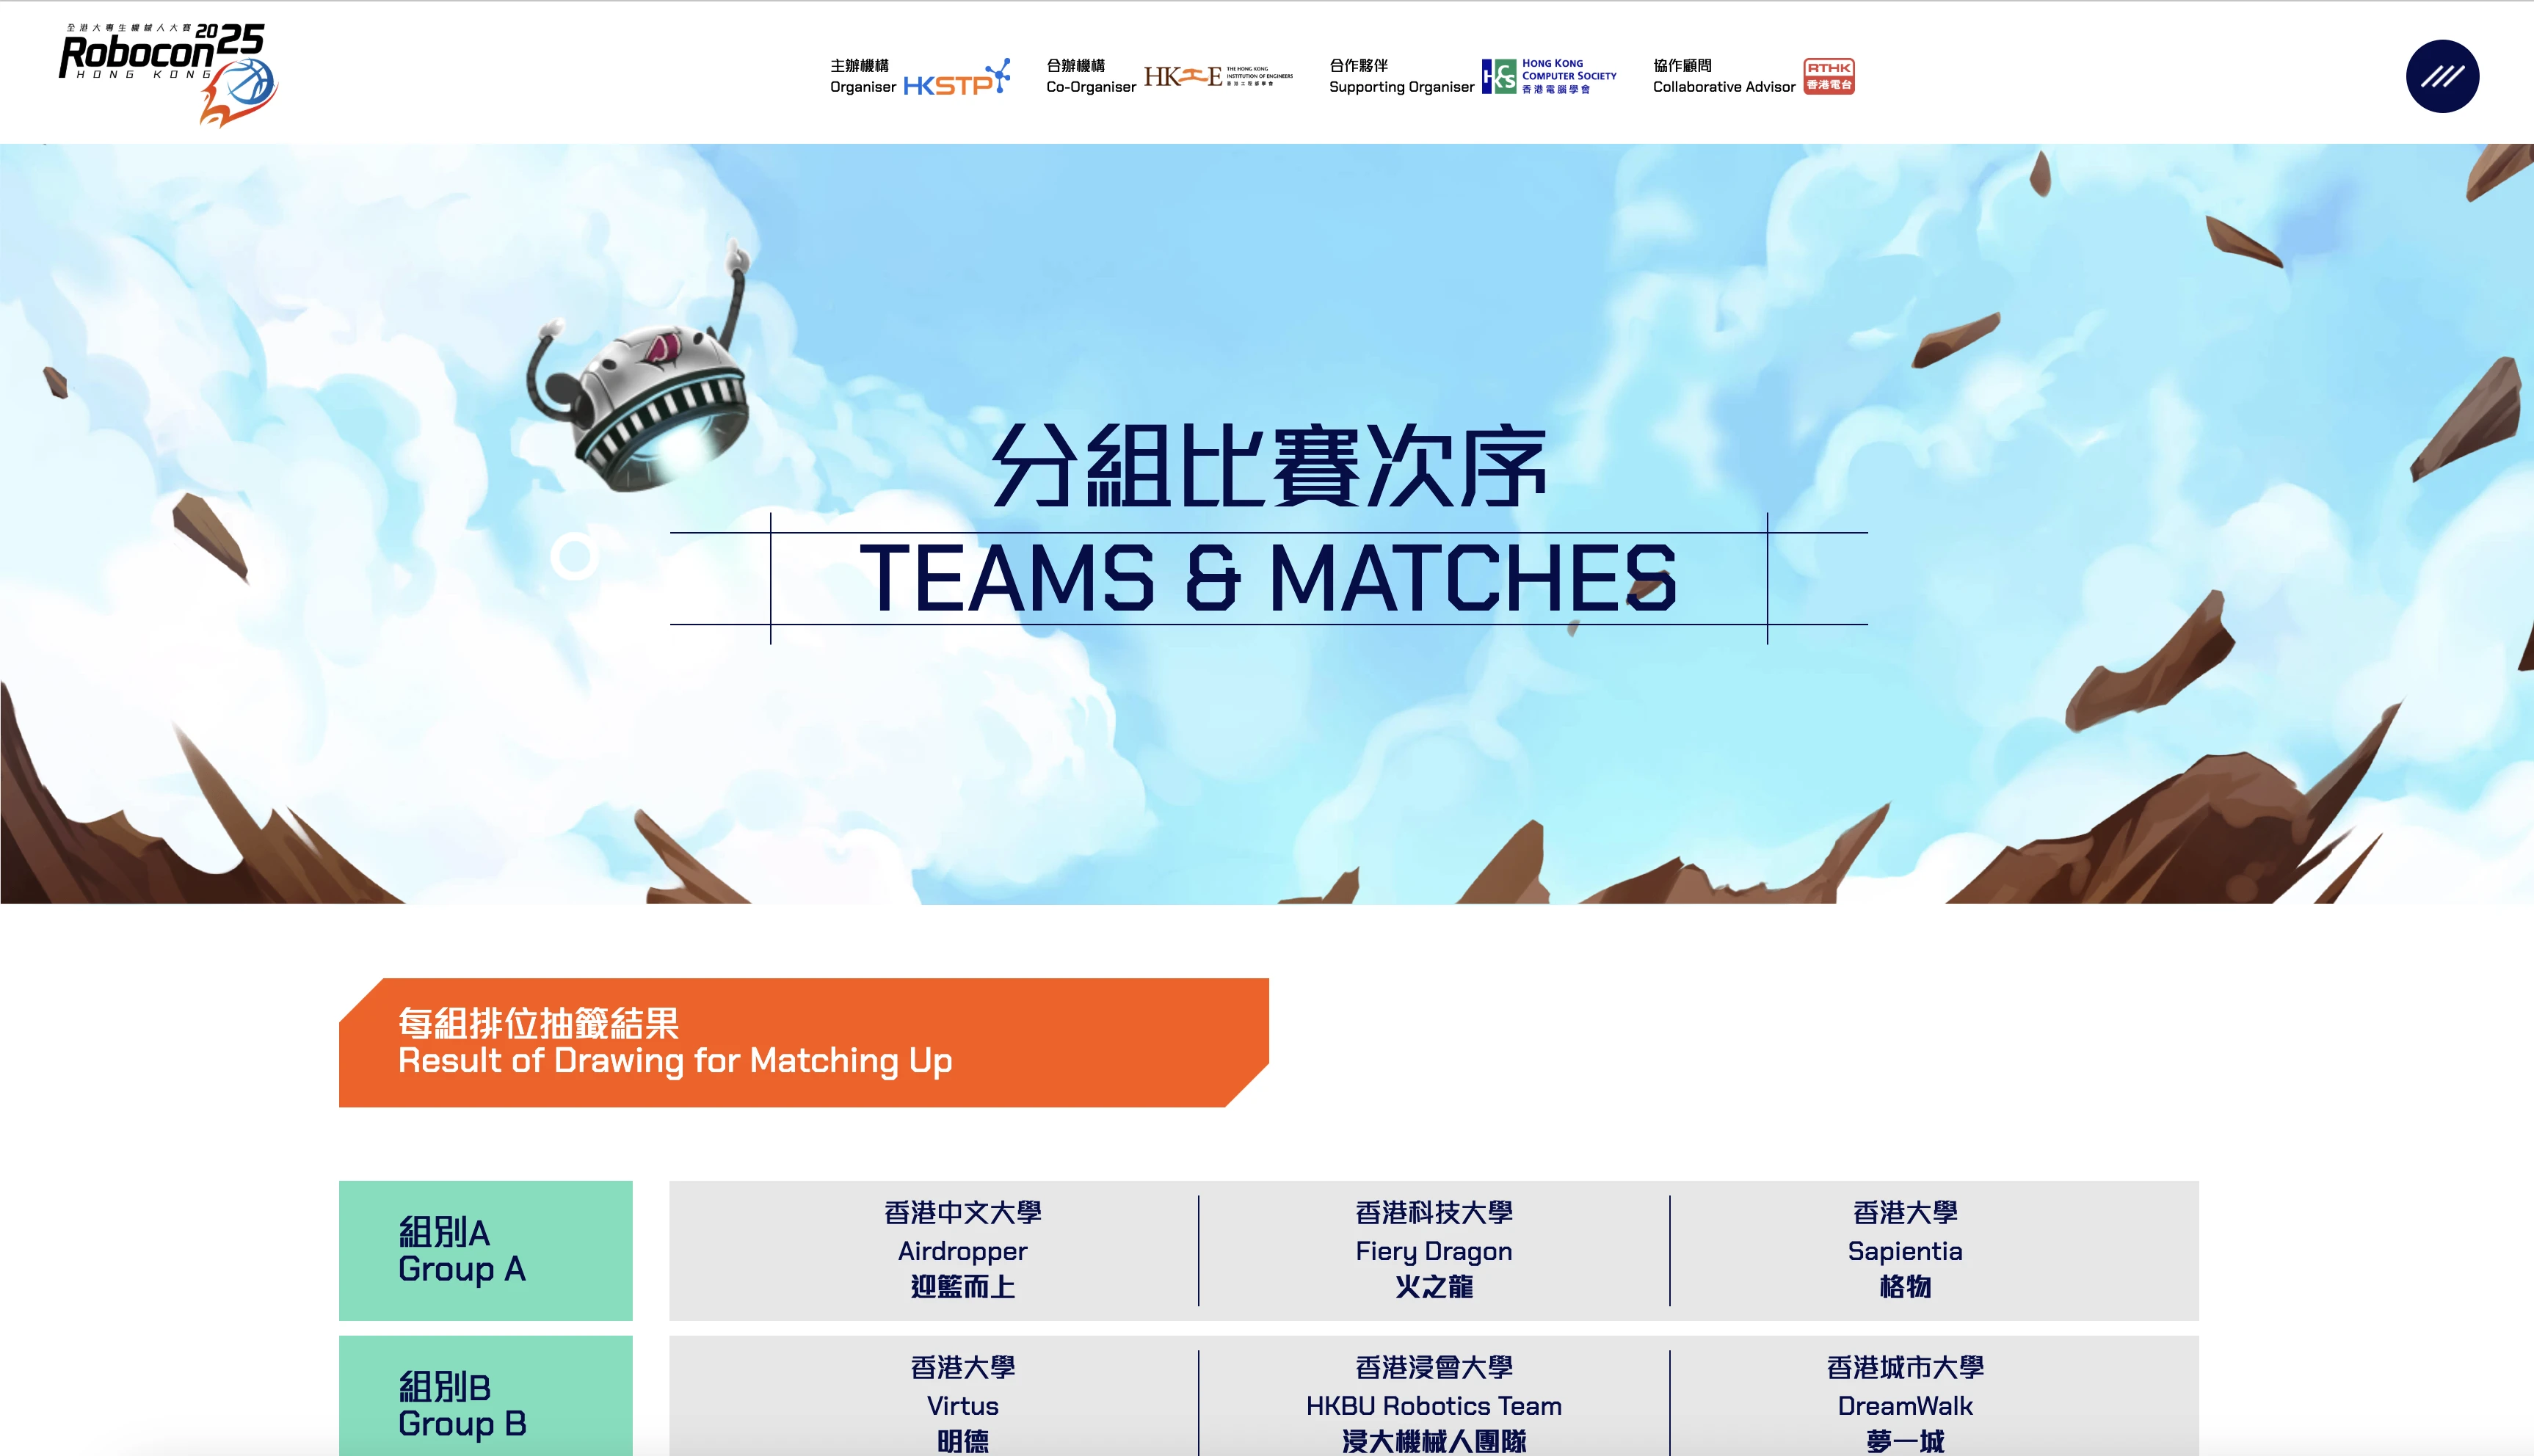Select the Airdropper team cell
The image size is (2534, 1456).
[x=962, y=1250]
